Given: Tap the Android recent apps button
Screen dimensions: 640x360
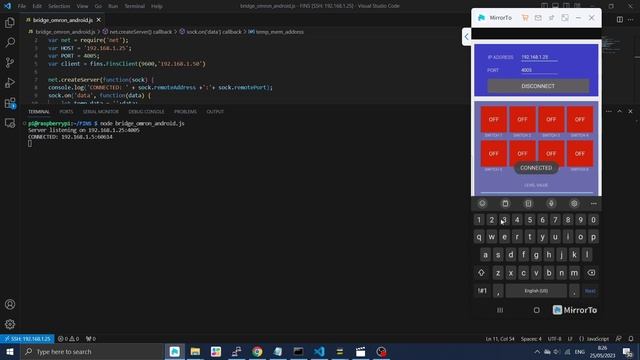Looking at the screenshot, I should pyautogui.click(x=500, y=310).
